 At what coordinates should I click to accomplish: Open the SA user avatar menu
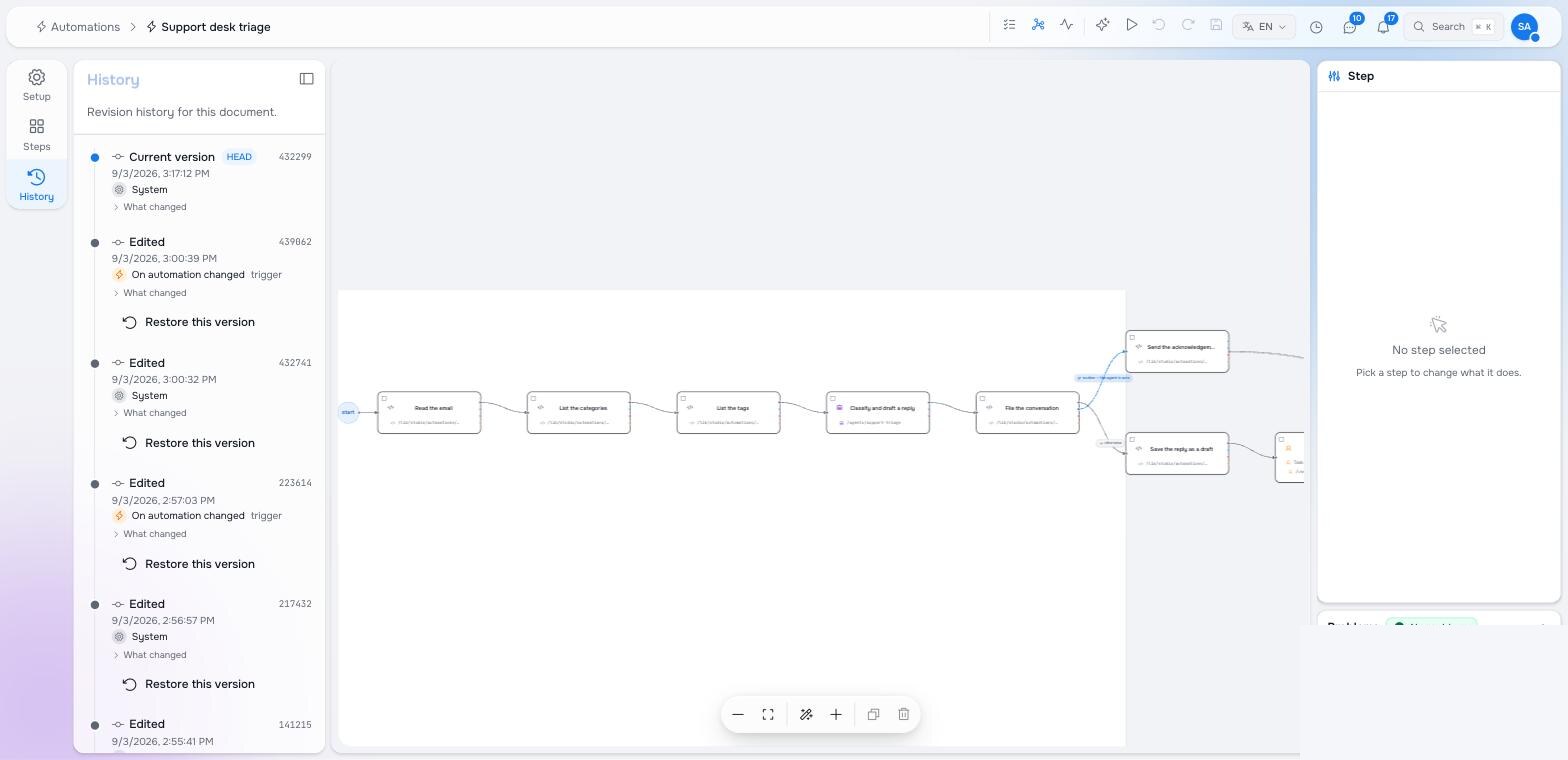click(x=1524, y=27)
